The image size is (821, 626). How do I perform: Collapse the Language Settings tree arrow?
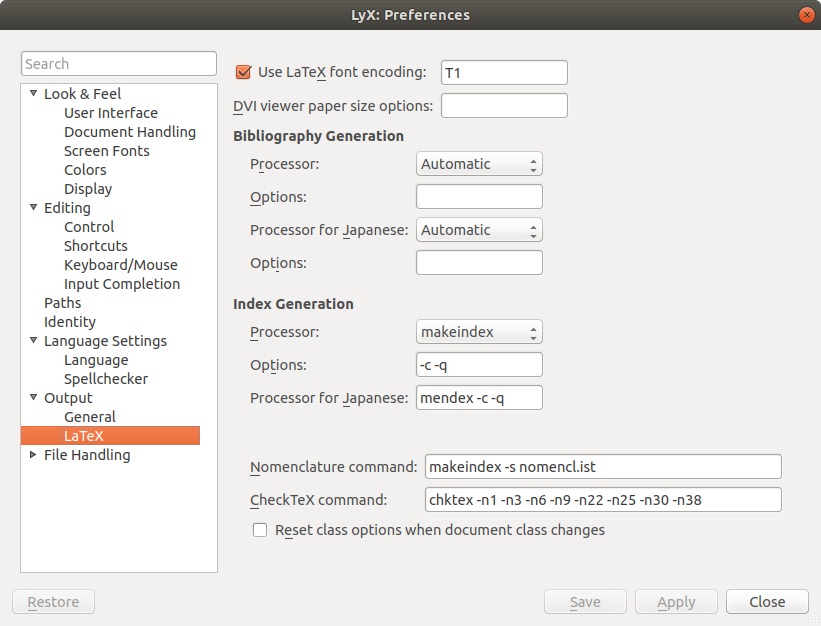(x=33, y=341)
